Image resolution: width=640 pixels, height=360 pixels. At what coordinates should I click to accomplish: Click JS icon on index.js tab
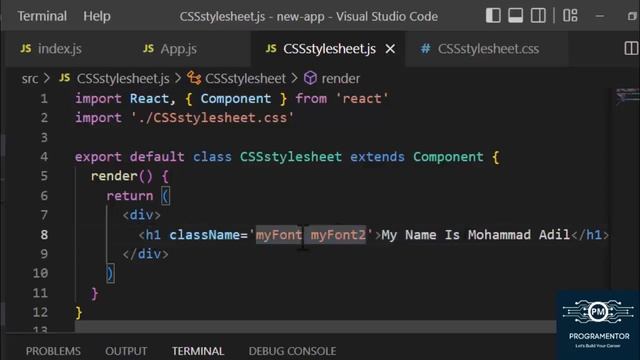tap(26, 49)
